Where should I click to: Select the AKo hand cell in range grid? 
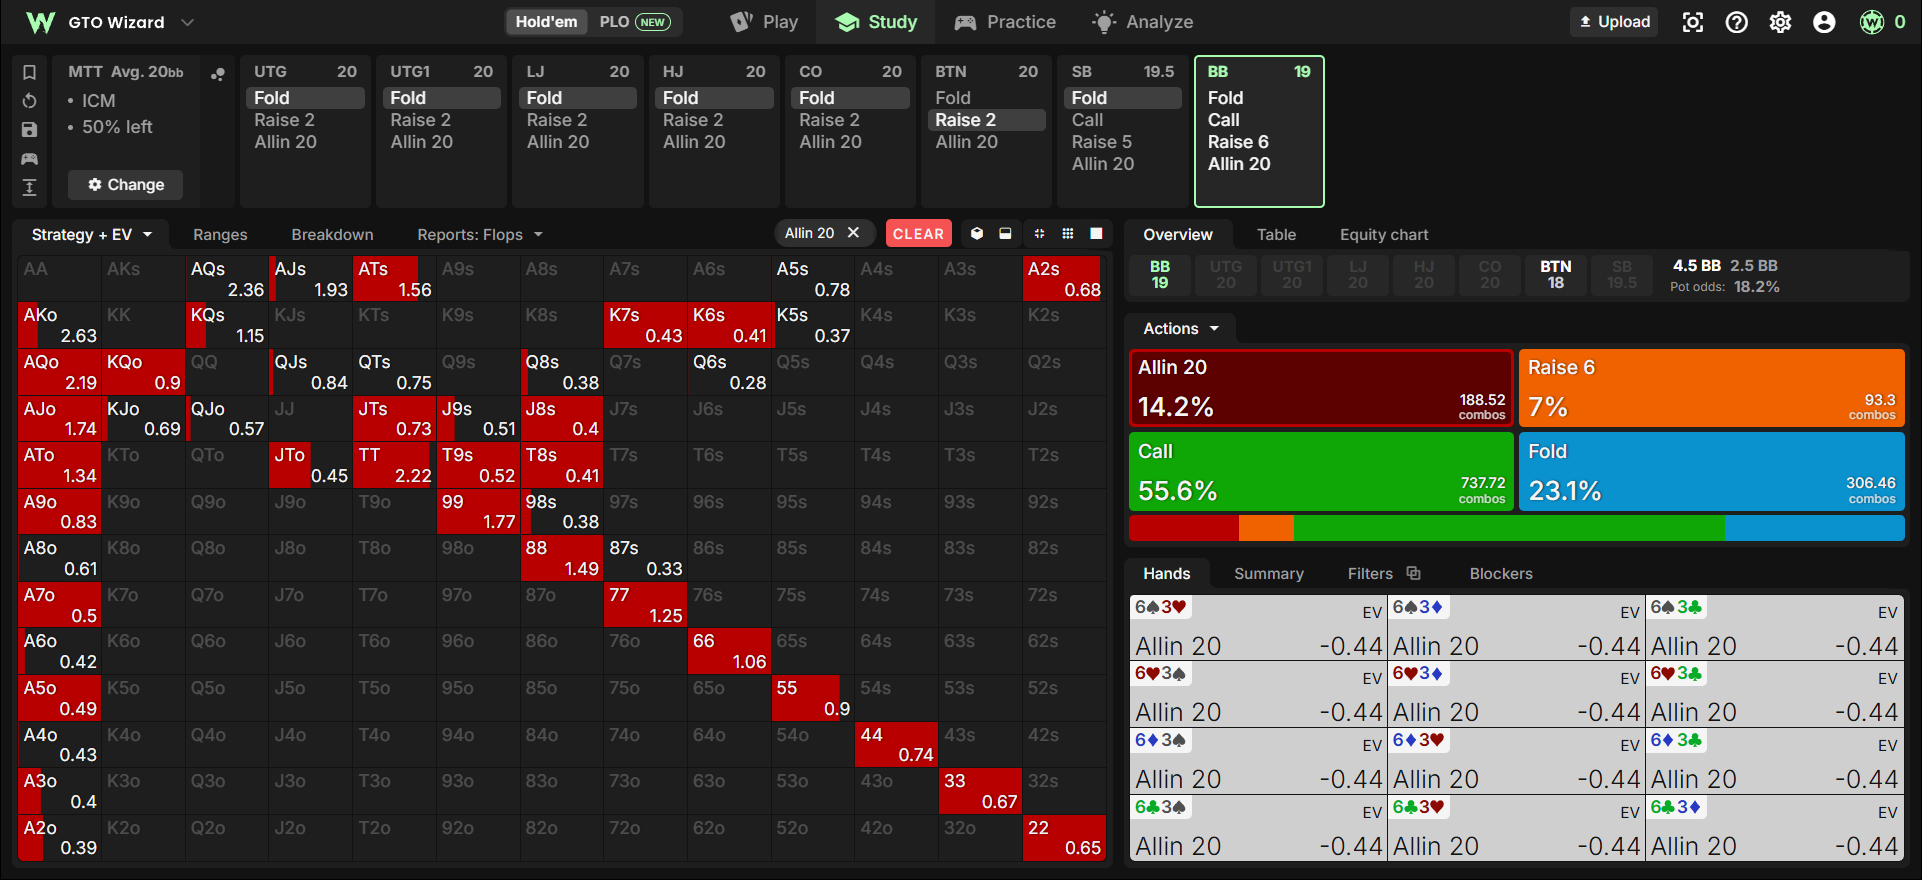(x=60, y=325)
